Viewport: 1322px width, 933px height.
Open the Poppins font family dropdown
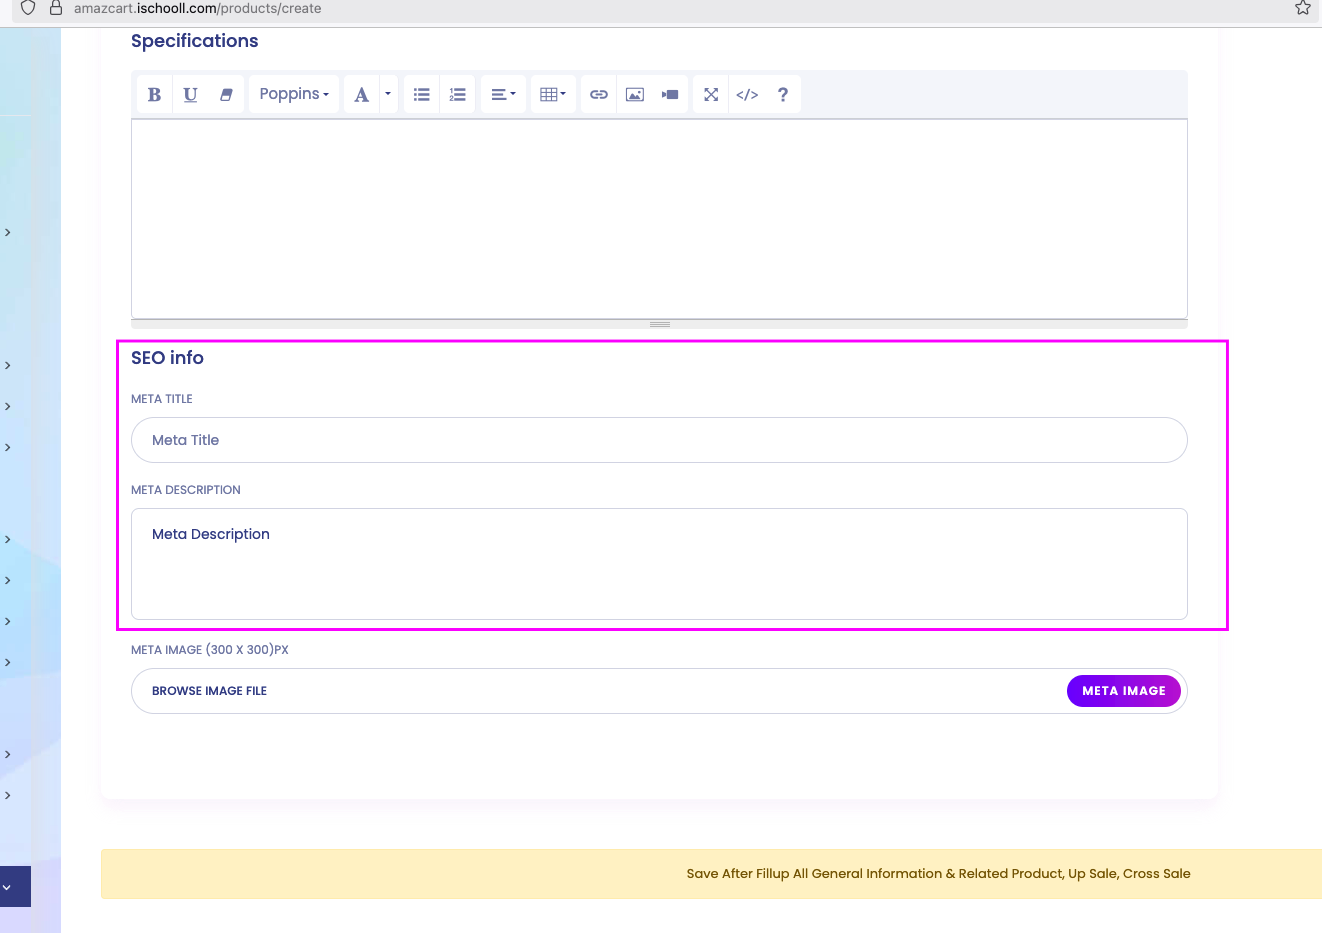tap(294, 94)
